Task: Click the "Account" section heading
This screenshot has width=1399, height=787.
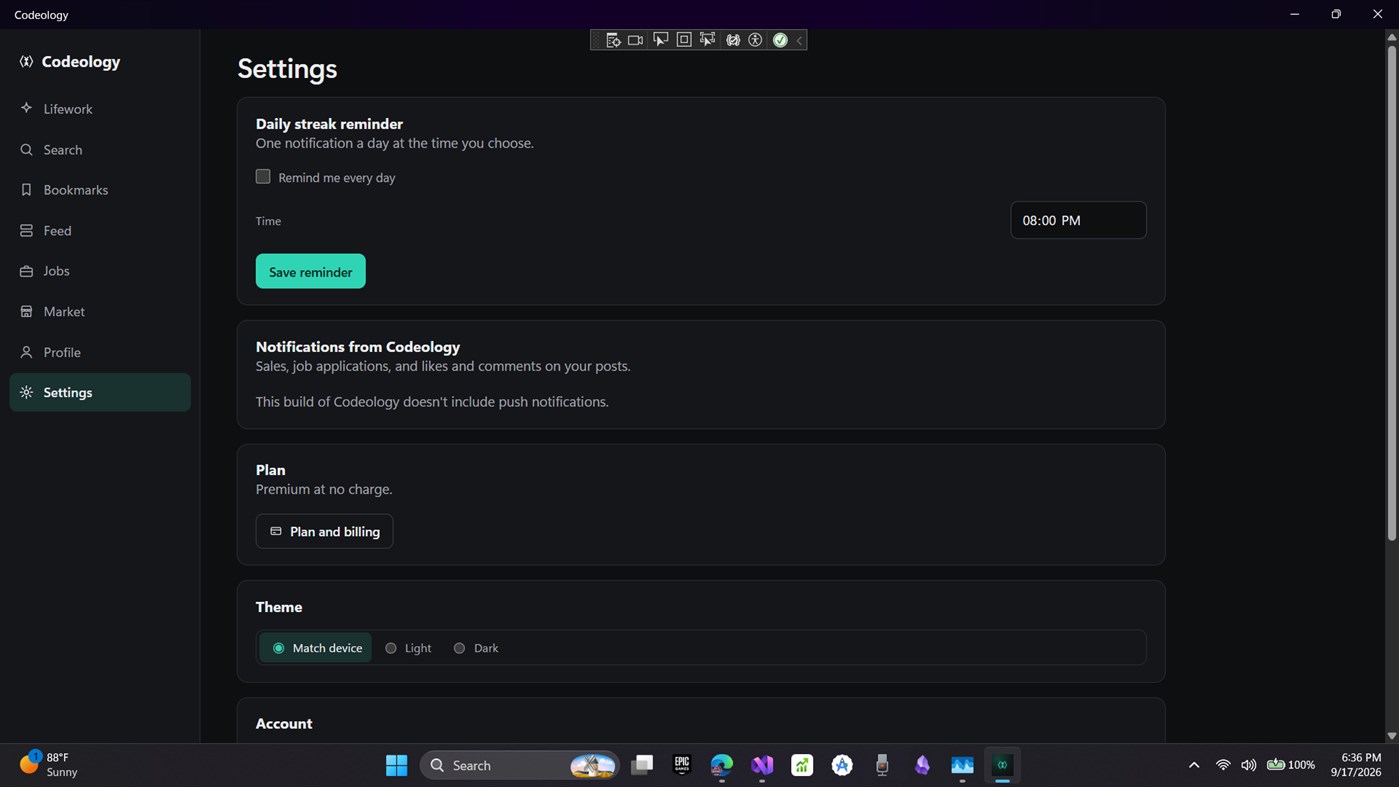Action: (284, 723)
